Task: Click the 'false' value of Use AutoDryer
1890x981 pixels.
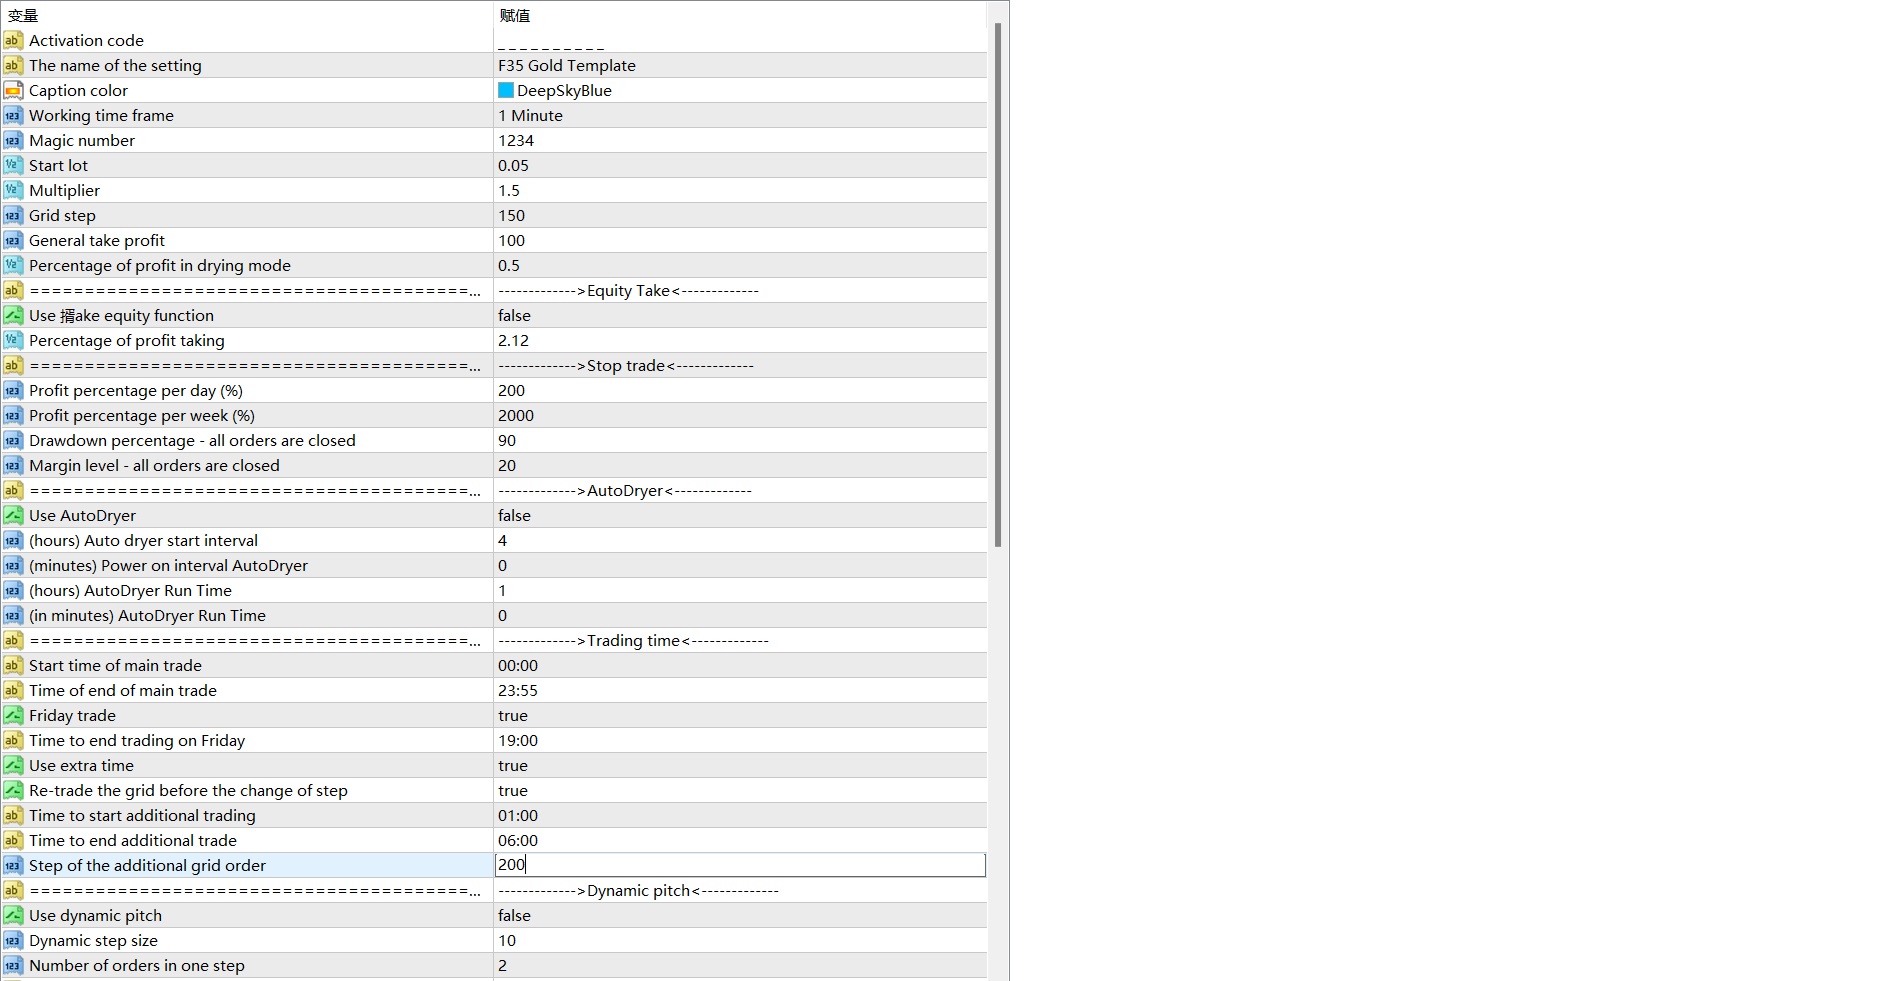Action: click(x=514, y=515)
